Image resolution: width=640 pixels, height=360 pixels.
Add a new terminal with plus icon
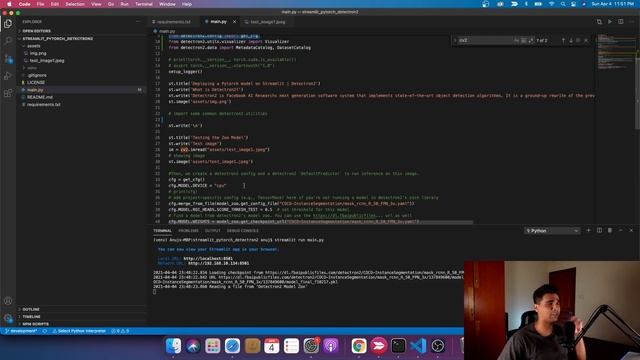589,231
